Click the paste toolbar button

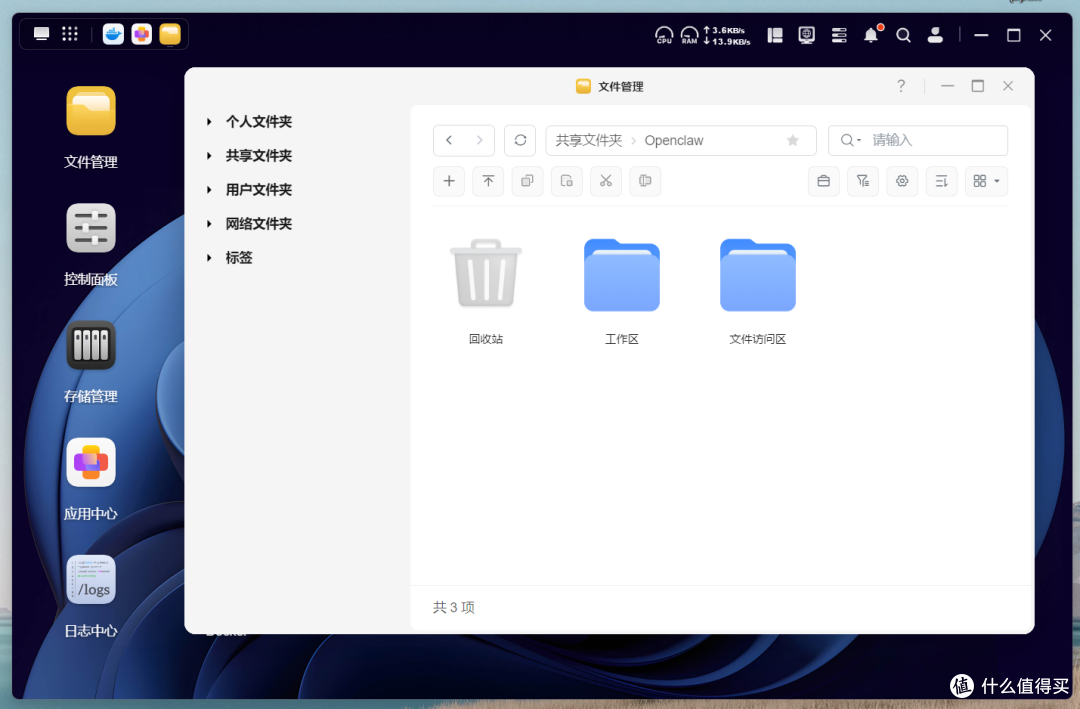tap(567, 181)
